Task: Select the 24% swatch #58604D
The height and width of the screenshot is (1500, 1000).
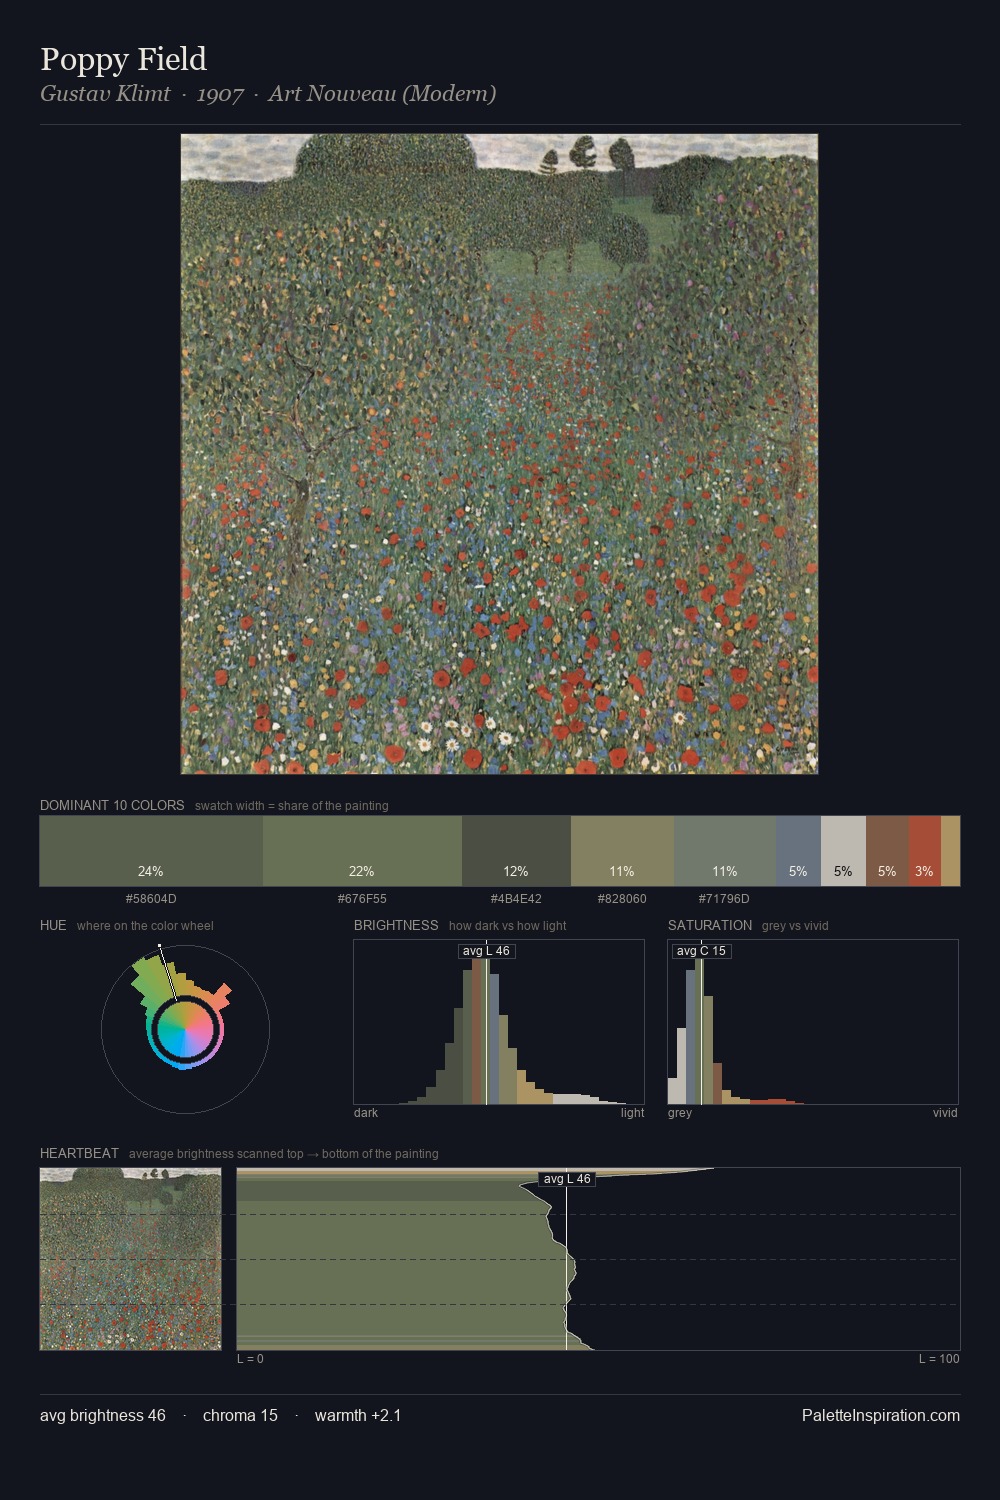Action: coord(151,851)
